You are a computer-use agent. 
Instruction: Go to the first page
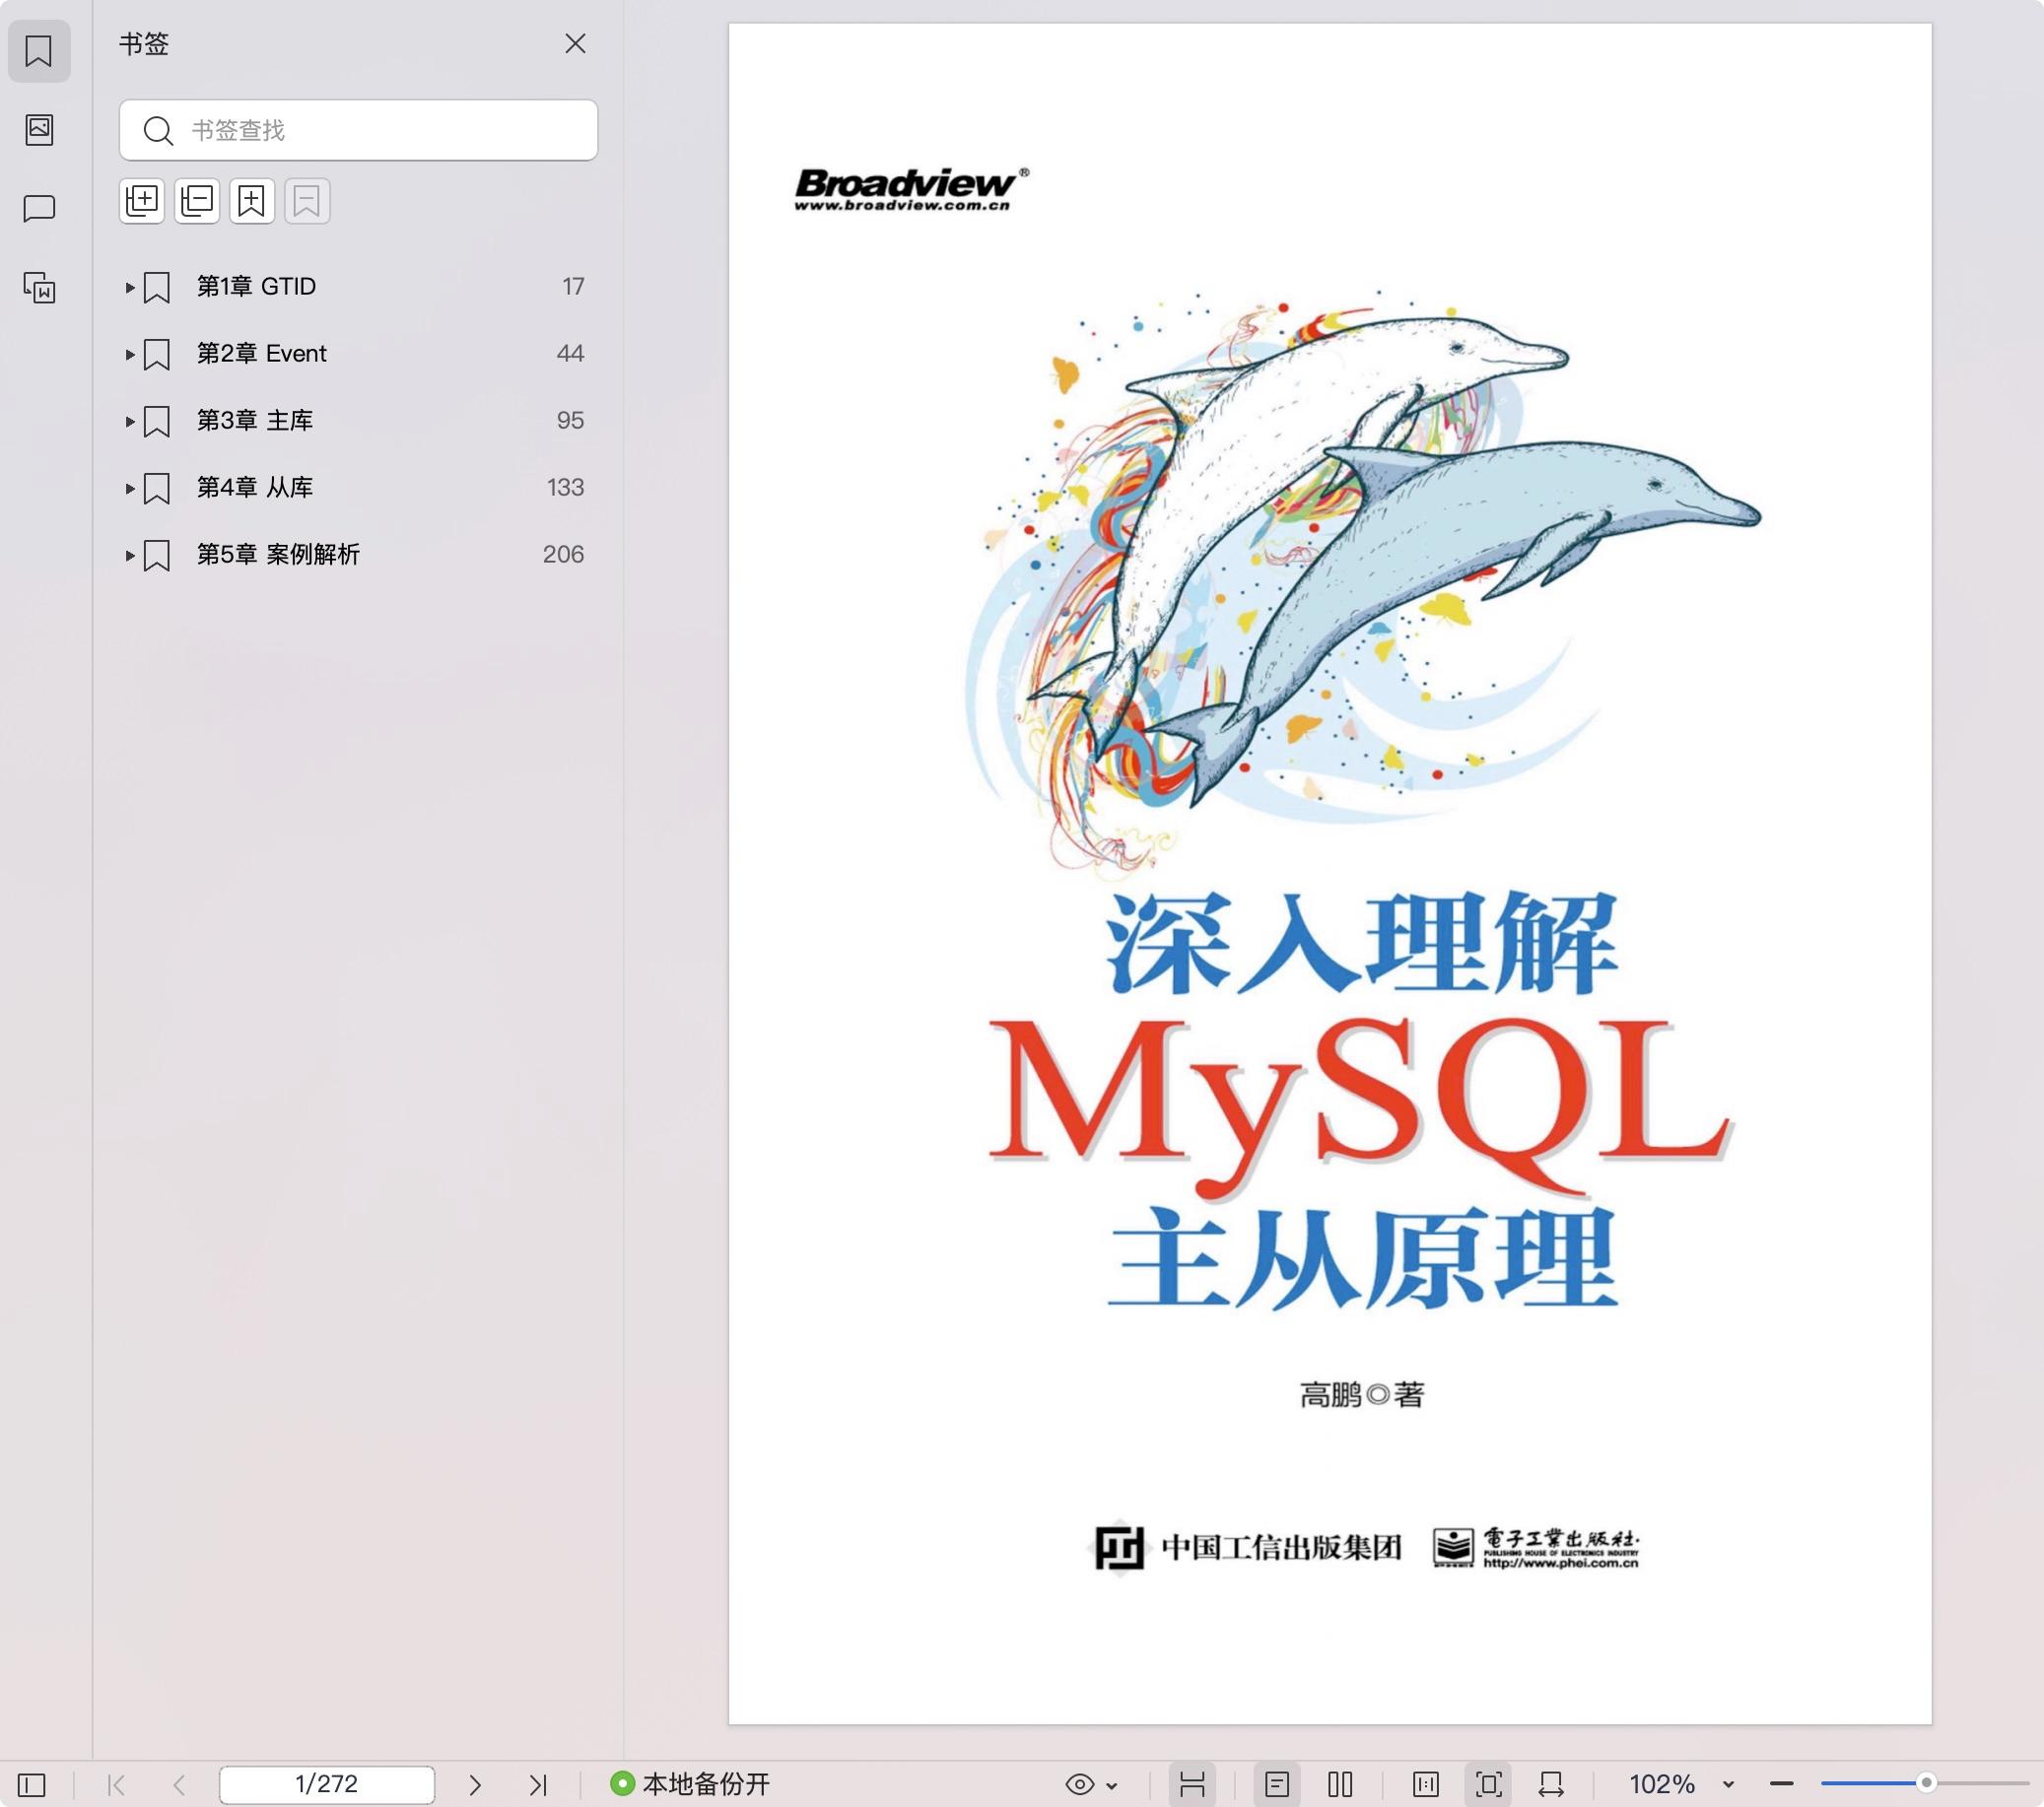coord(116,1784)
